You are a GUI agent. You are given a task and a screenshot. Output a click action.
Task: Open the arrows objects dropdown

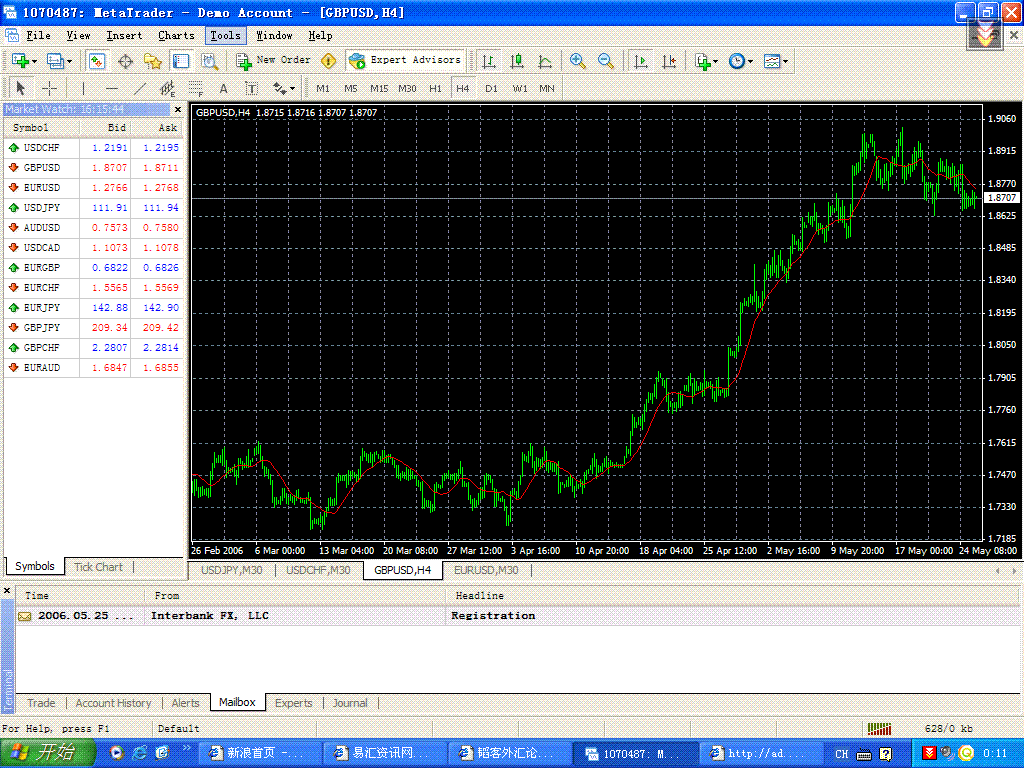pyautogui.click(x=283, y=88)
